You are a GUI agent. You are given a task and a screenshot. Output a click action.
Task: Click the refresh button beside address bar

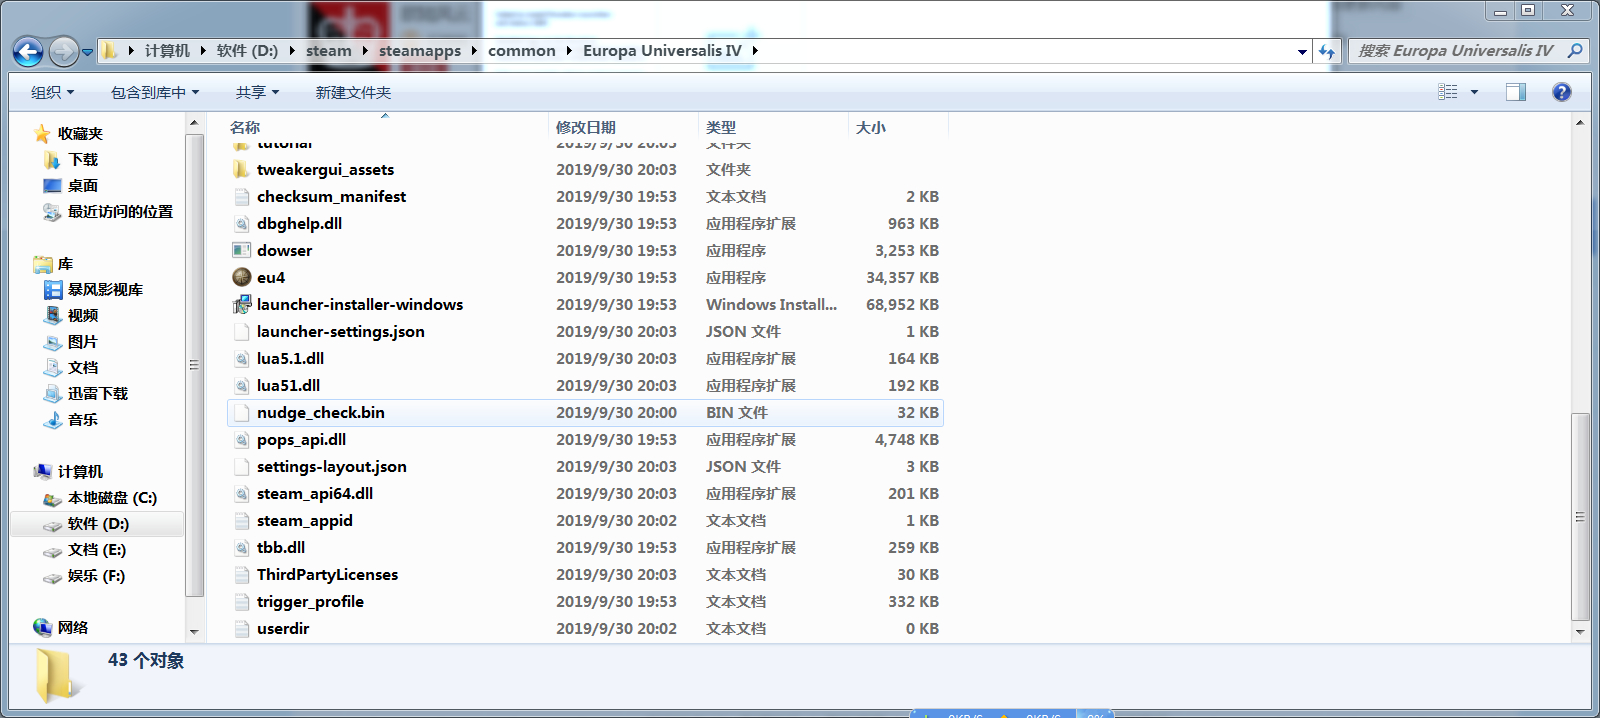[1327, 51]
